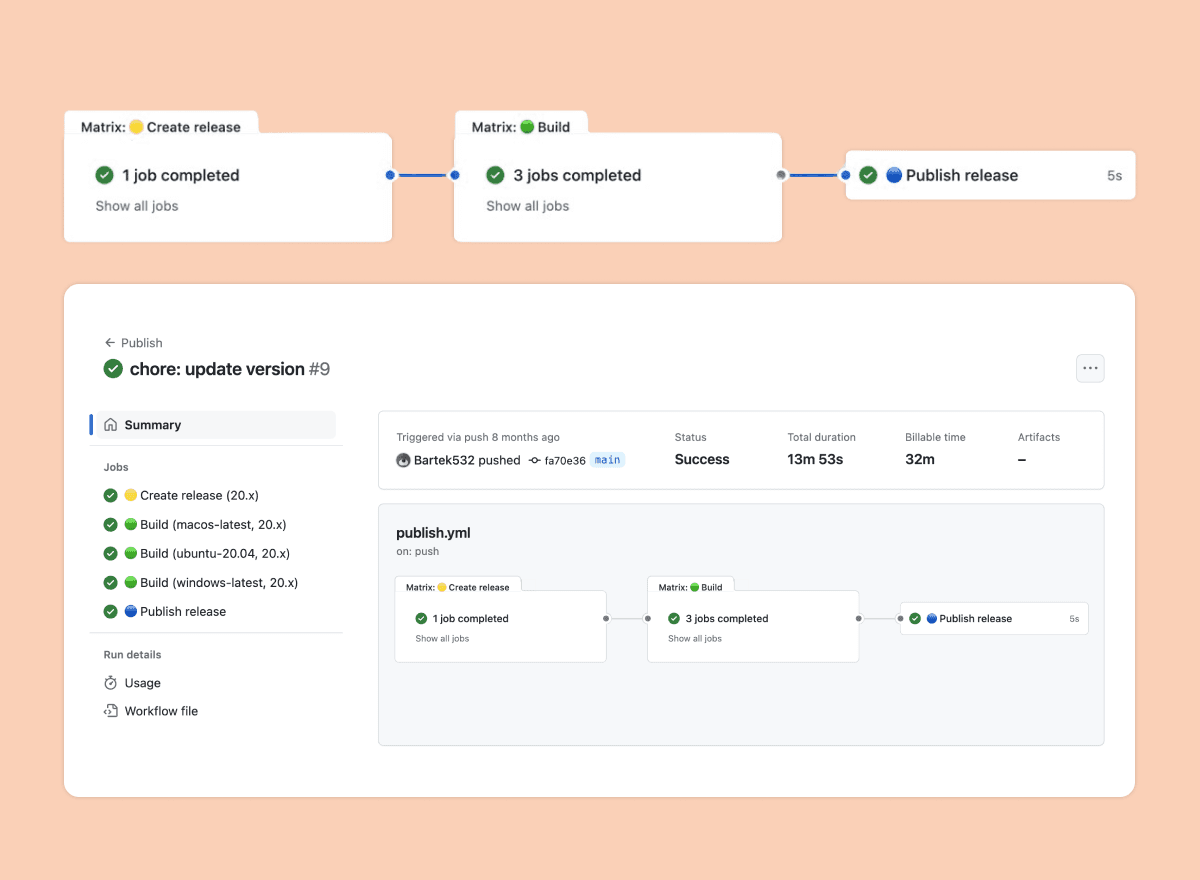Click green check inside the Publish release node

point(869,175)
